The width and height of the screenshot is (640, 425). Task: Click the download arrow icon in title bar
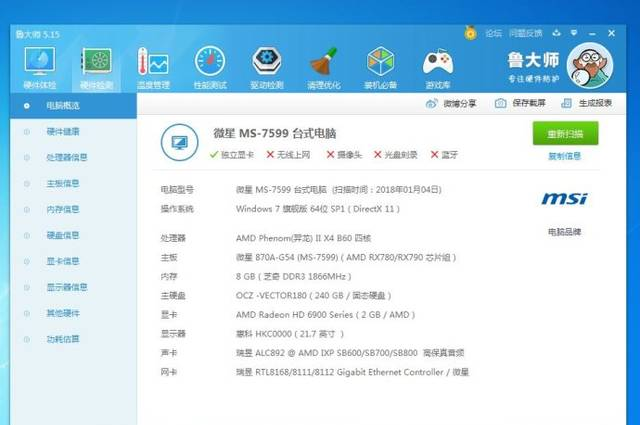pyautogui.click(x=556, y=33)
